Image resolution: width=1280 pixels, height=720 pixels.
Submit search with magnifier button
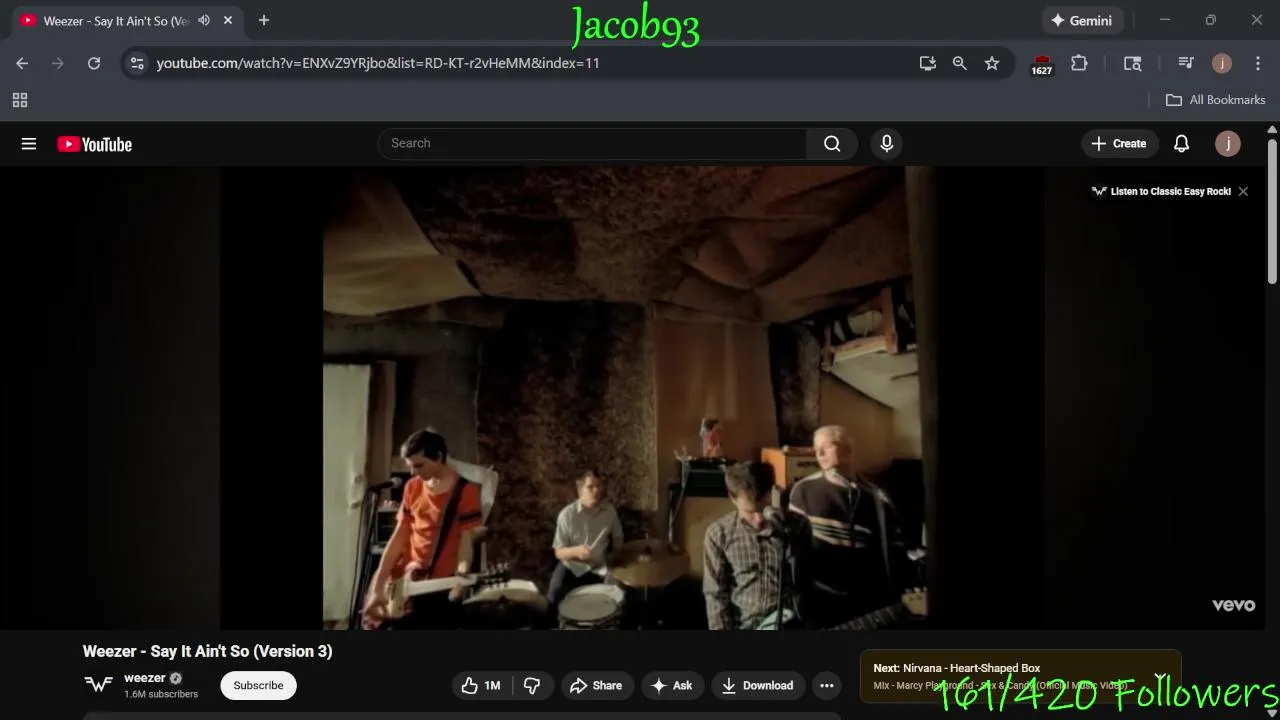point(832,144)
